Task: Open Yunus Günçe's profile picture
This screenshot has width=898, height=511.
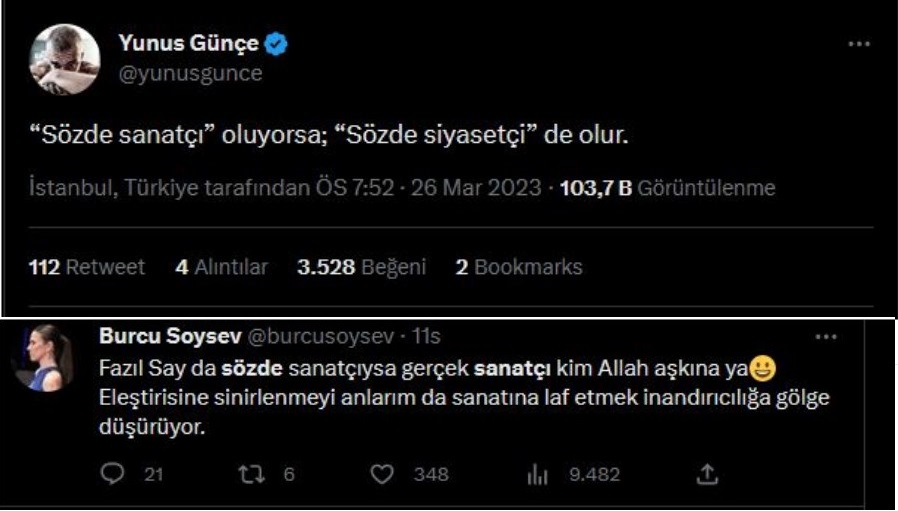Action: (65, 59)
